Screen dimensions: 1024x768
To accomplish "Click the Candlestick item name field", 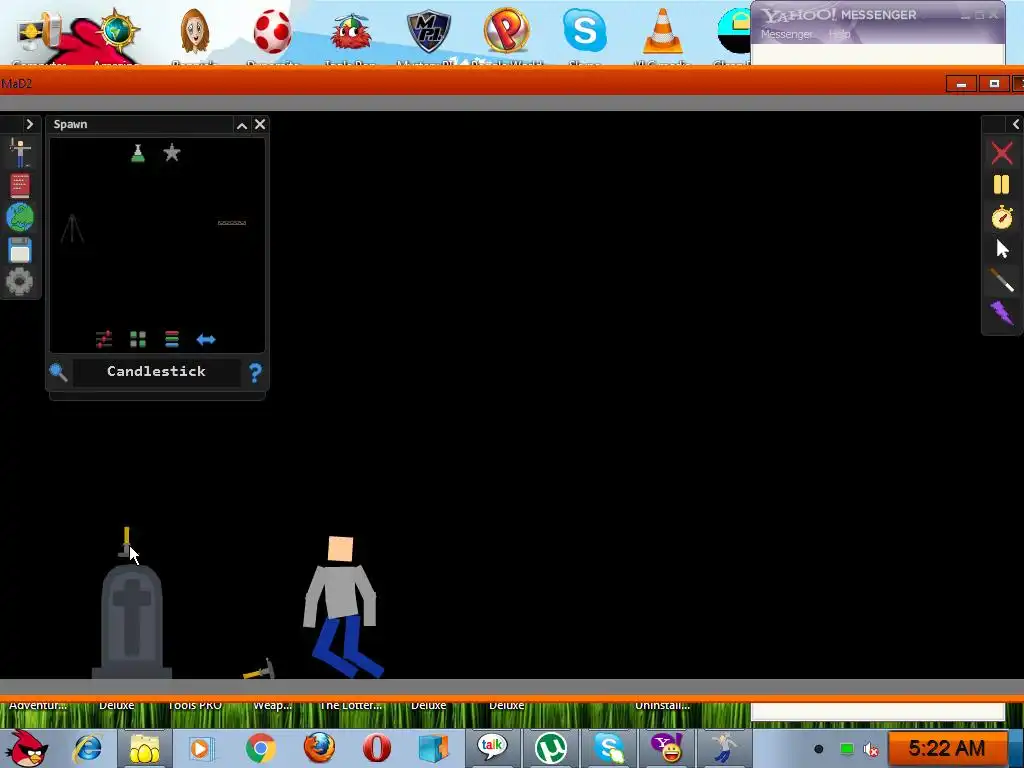I will 157,372.
